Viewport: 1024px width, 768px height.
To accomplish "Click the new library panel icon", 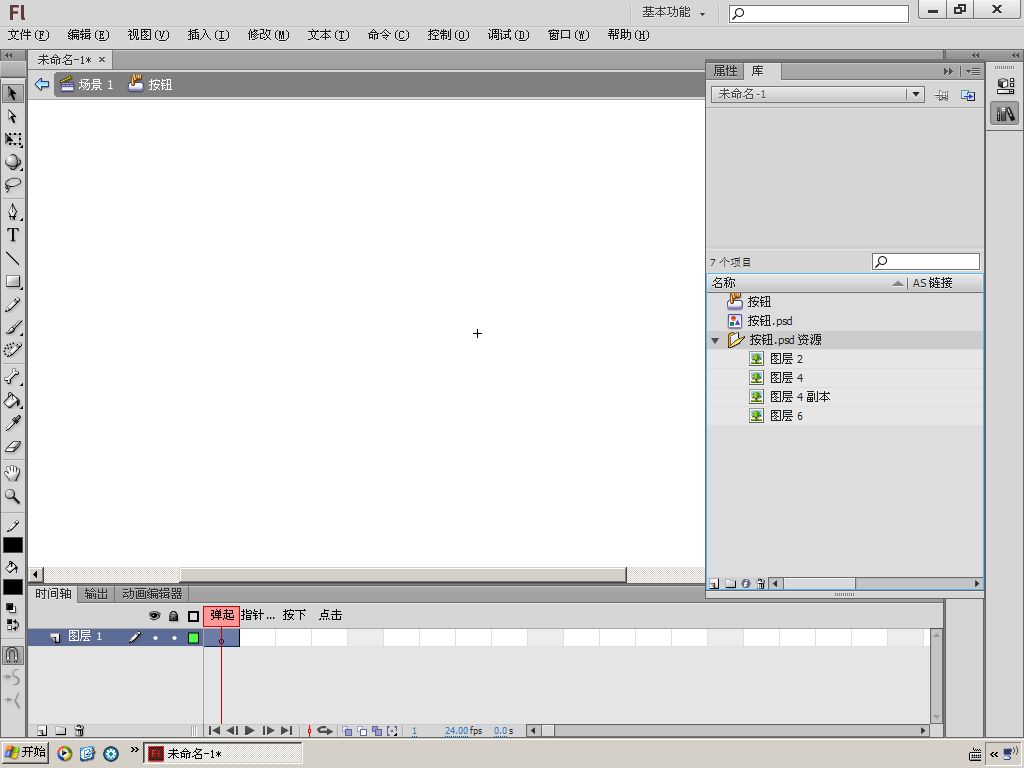I will tap(968, 95).
